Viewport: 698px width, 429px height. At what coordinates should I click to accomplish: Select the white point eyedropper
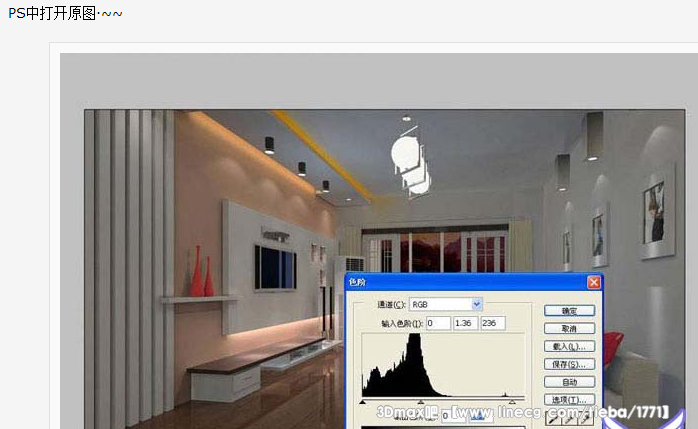pyautogui.click(x=585, y=419)
